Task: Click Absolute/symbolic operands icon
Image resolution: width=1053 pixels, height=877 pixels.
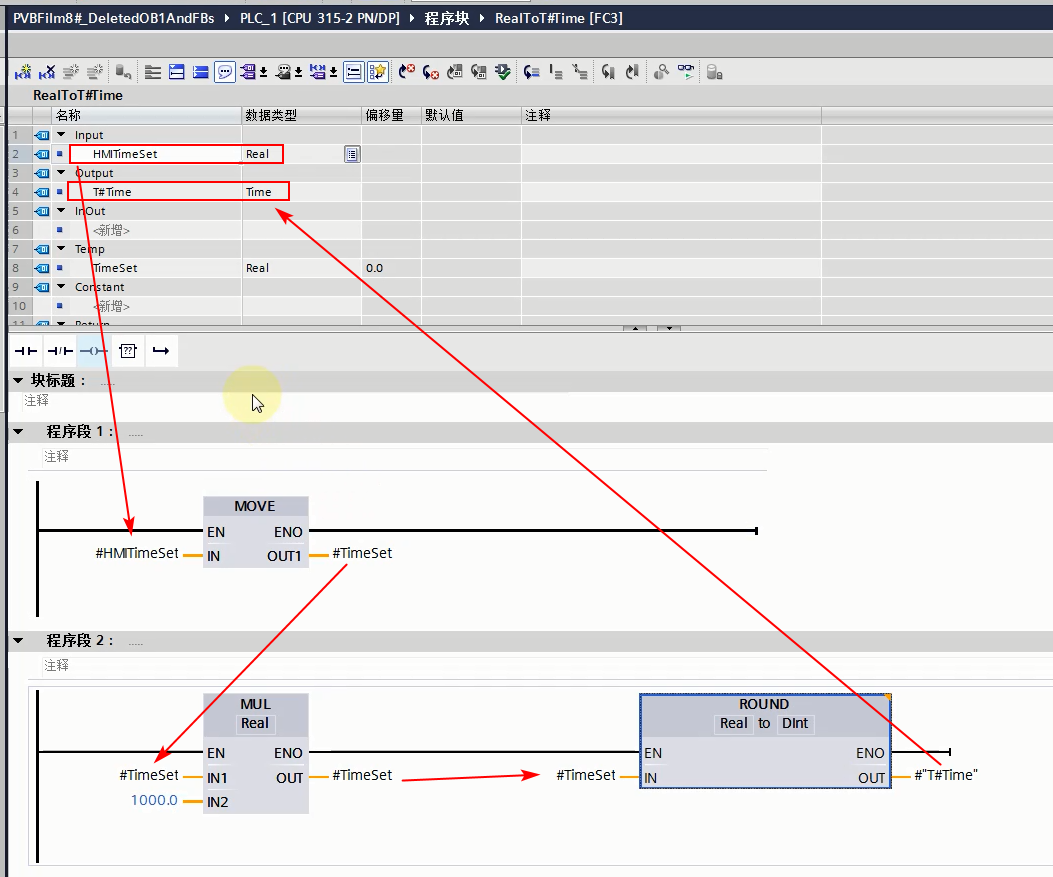Action: click(248, 72)
